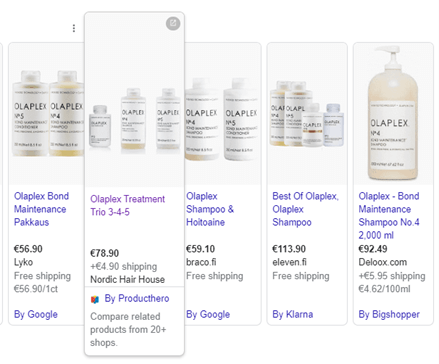Select the braco.fi shampoo and conditioner image
The width and height of the screenshot is (439, 364).
[223, 114]
